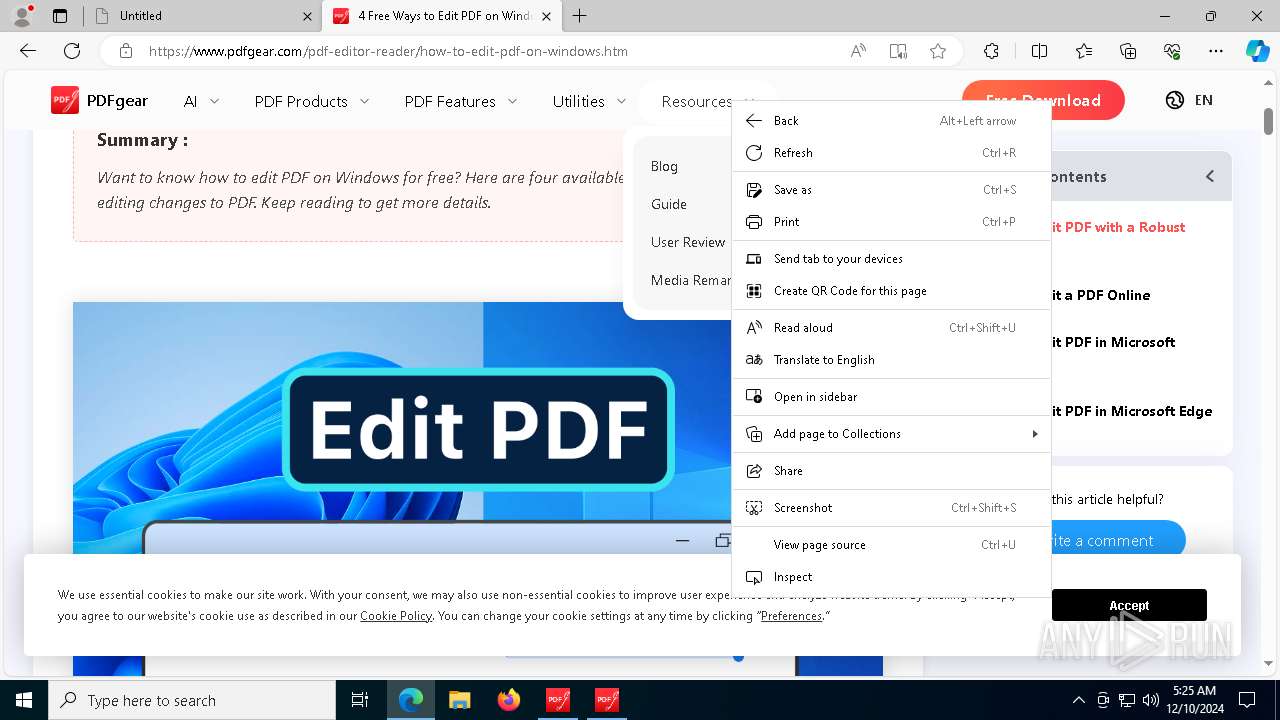The height and width of the screenshot is (720, 1280).
Task: Select Save as in context menu
Action: (892, 190)
